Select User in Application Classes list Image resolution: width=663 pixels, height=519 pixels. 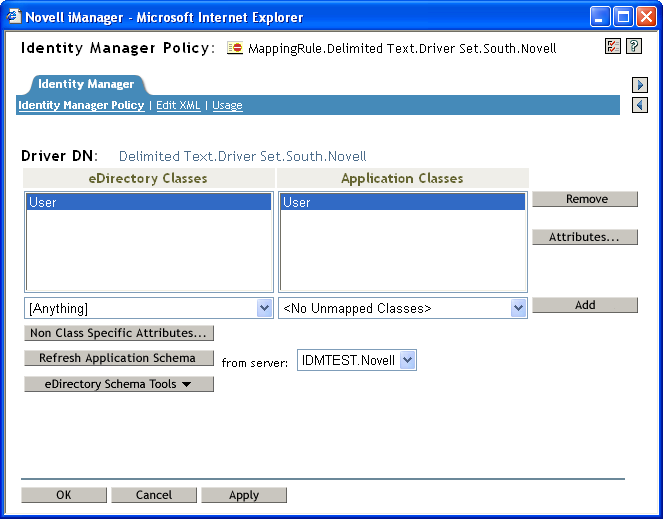(403, 202)
